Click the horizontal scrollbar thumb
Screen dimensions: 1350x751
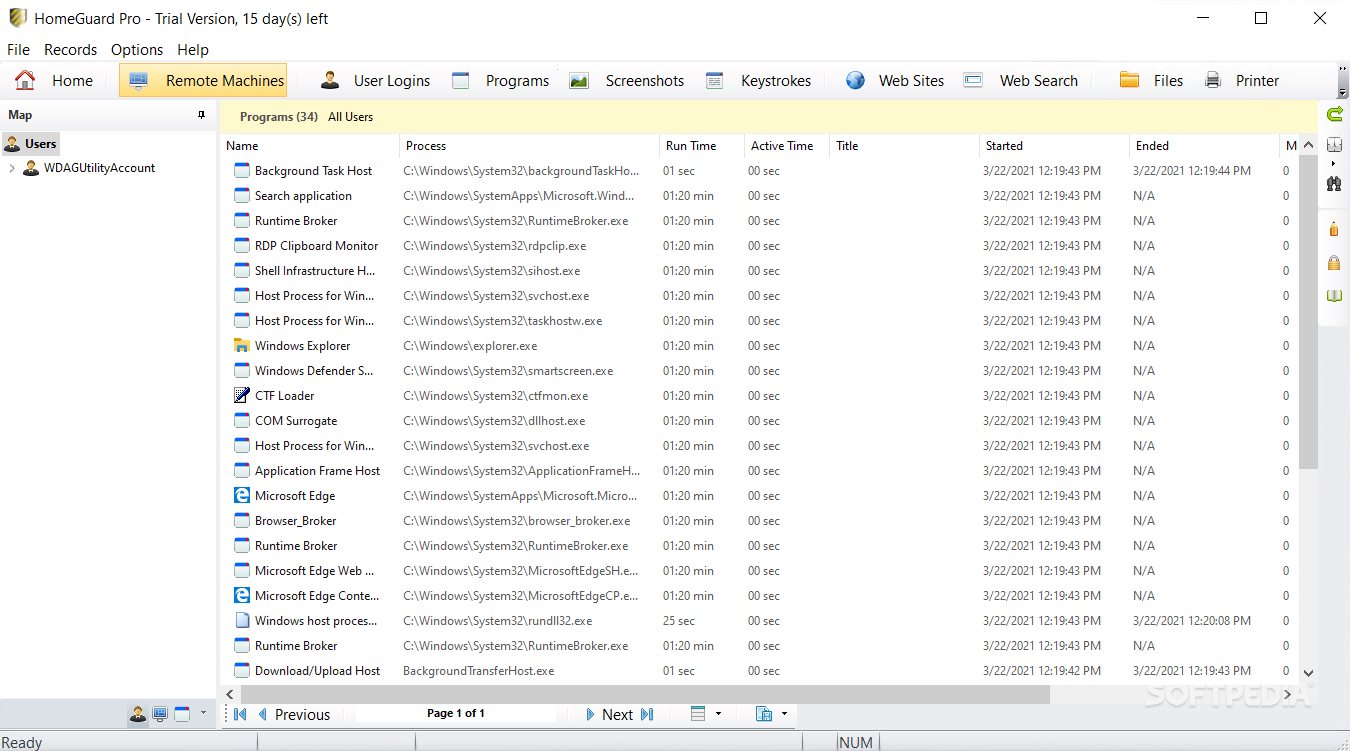[645, 694]
